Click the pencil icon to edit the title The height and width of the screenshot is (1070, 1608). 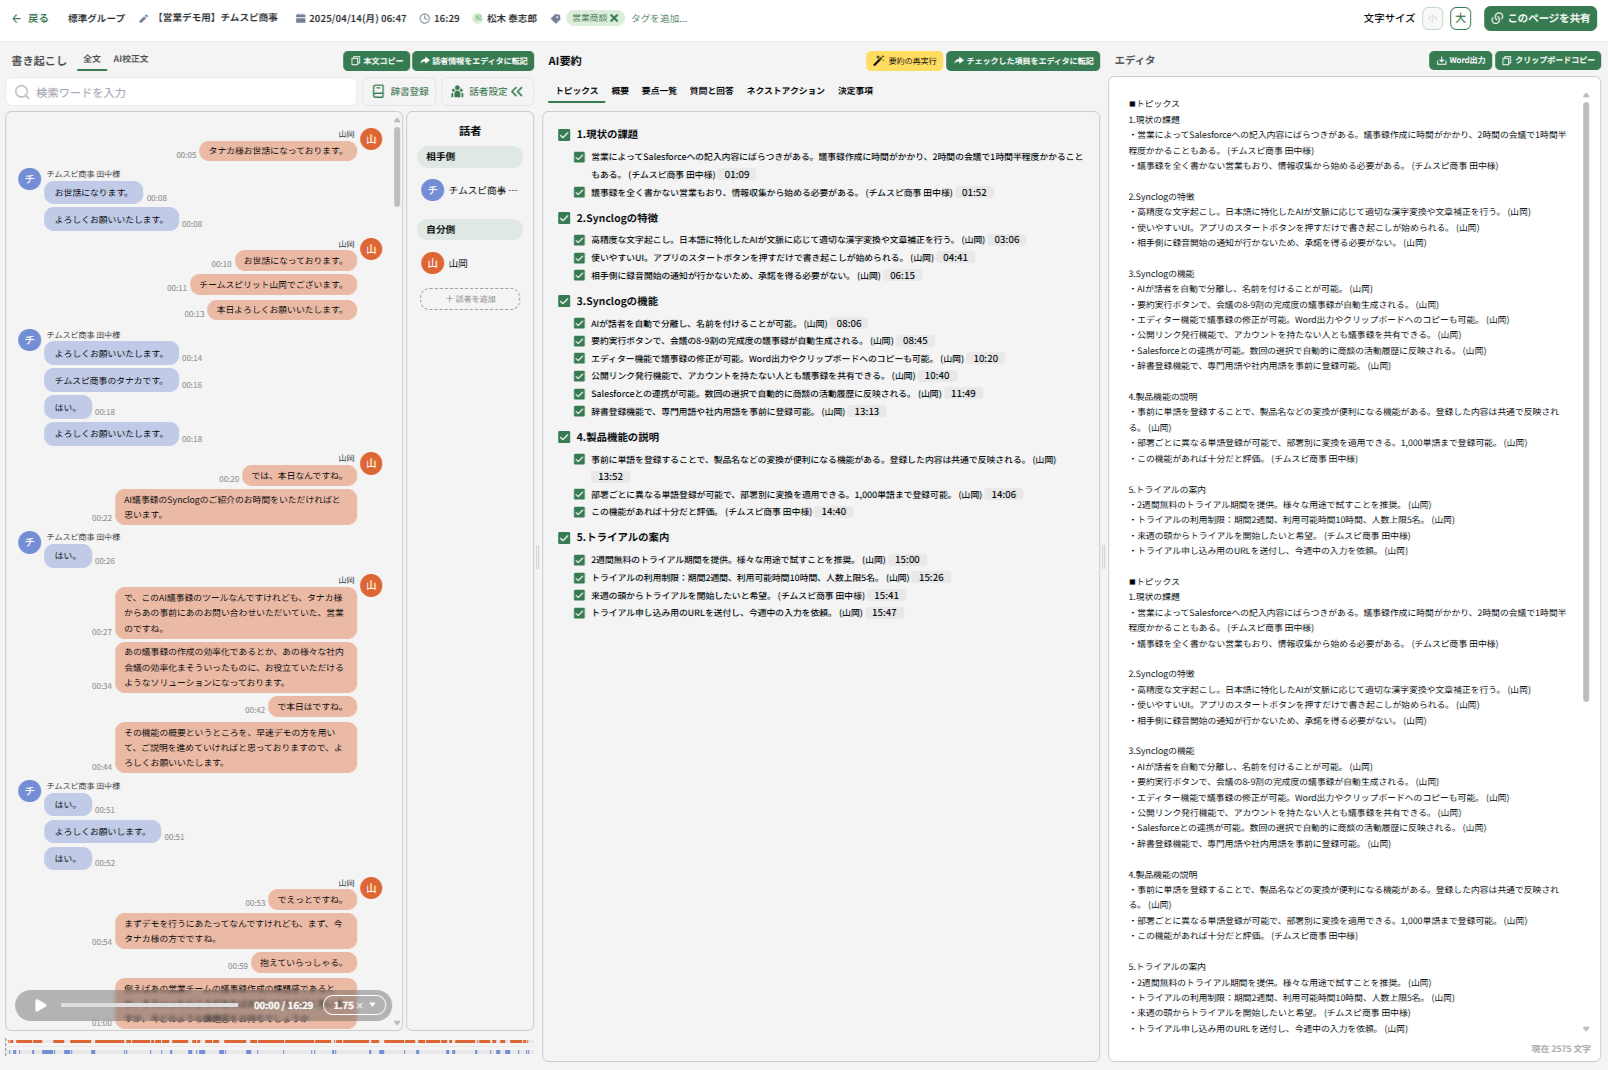click(x=143, y=18)
